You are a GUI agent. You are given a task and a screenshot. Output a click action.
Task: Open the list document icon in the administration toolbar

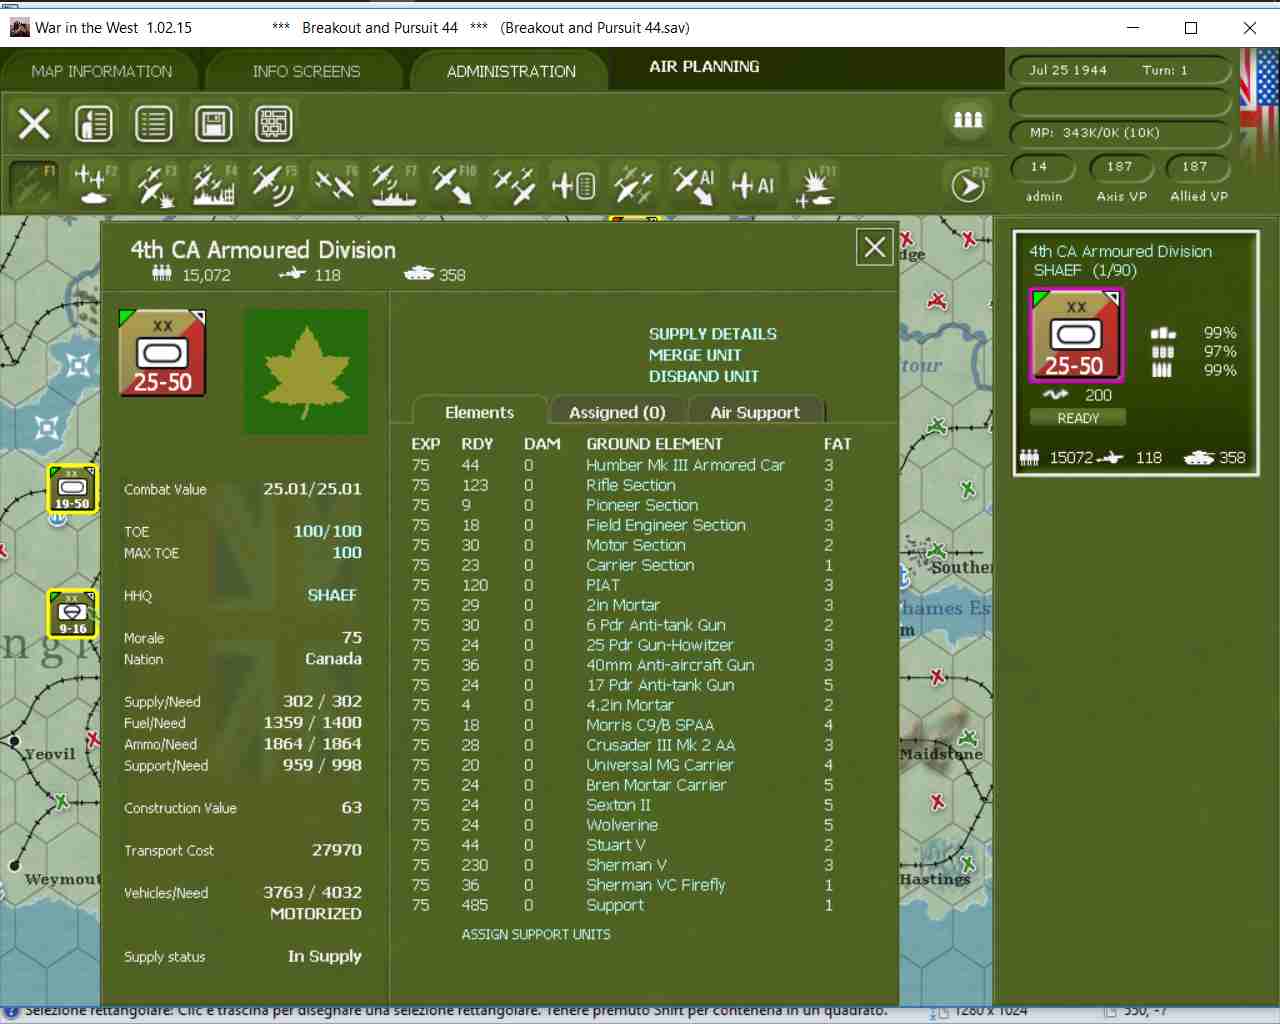(154, 124)
